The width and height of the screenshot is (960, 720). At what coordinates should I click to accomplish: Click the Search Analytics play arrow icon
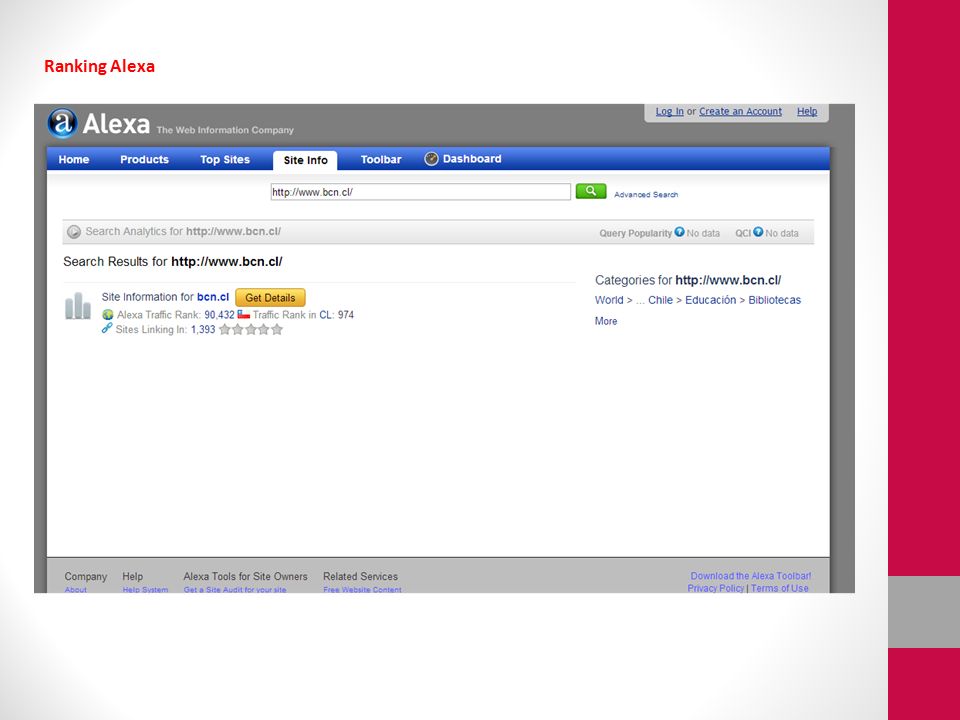pos(74,232)
